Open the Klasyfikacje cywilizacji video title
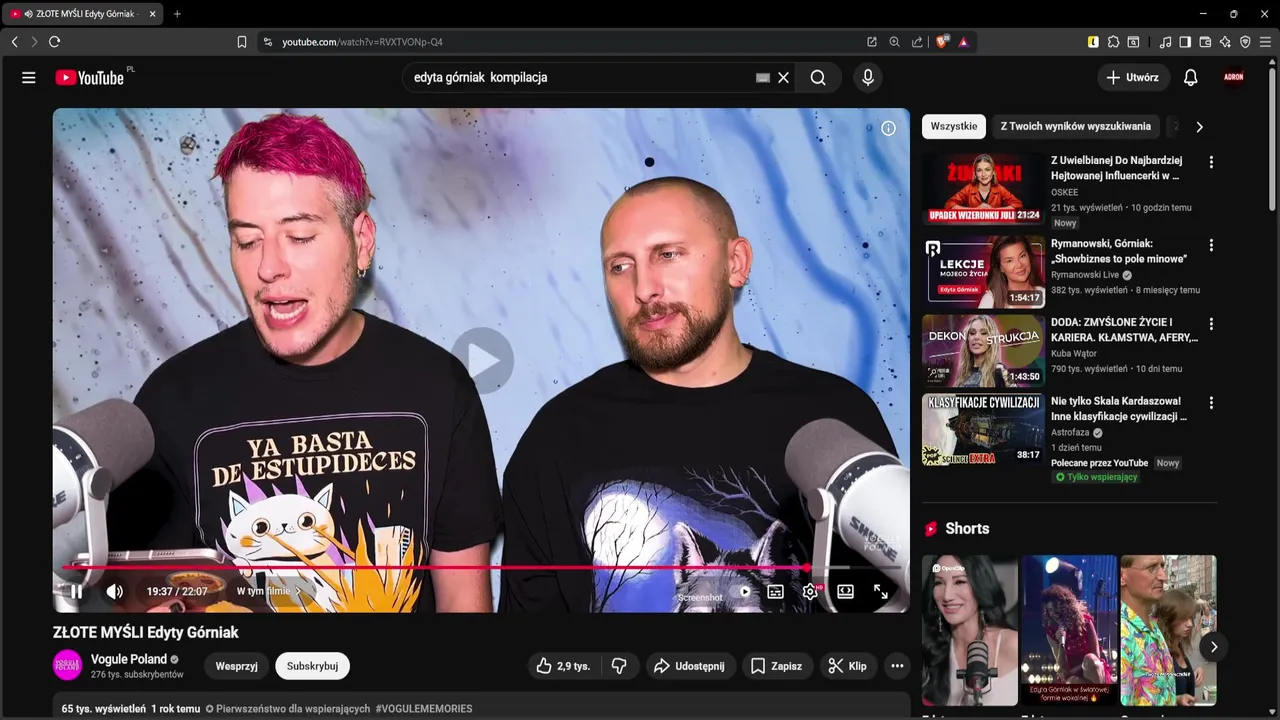Image resolution: width=1280 pixels, height=720 pixels. pyautogui.click(x=1119, y=408)
